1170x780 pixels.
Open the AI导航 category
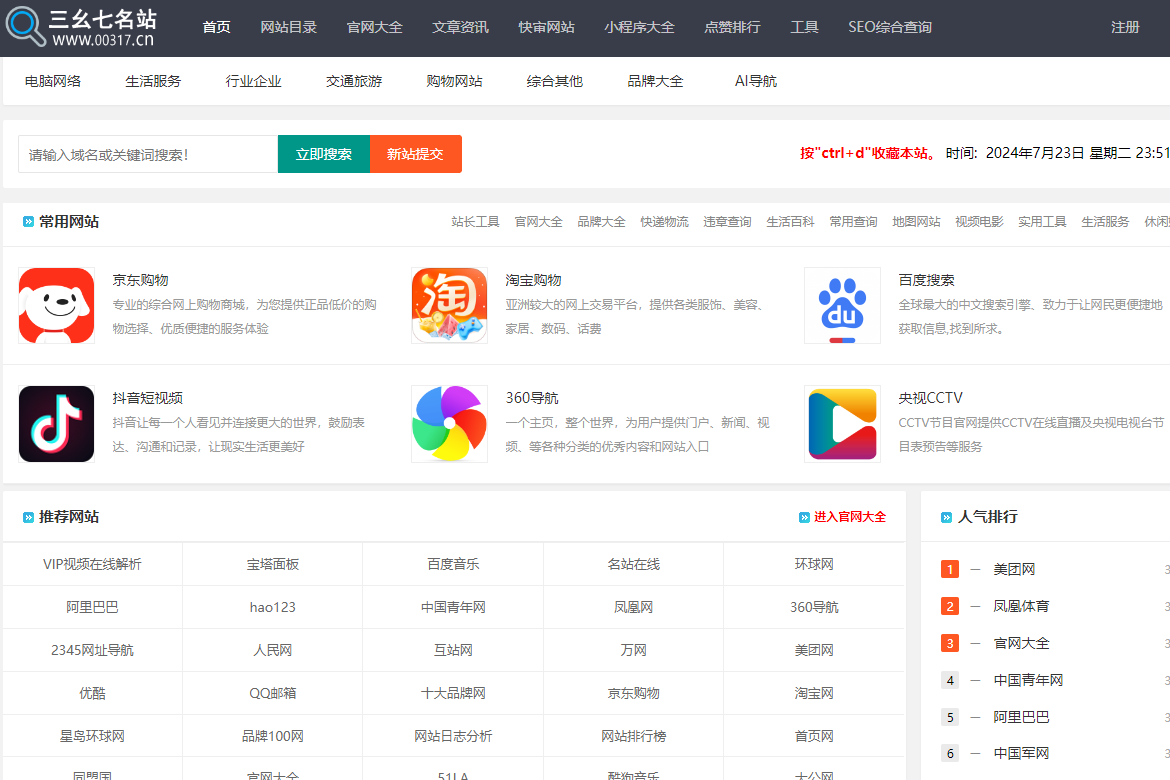point(756,81)
